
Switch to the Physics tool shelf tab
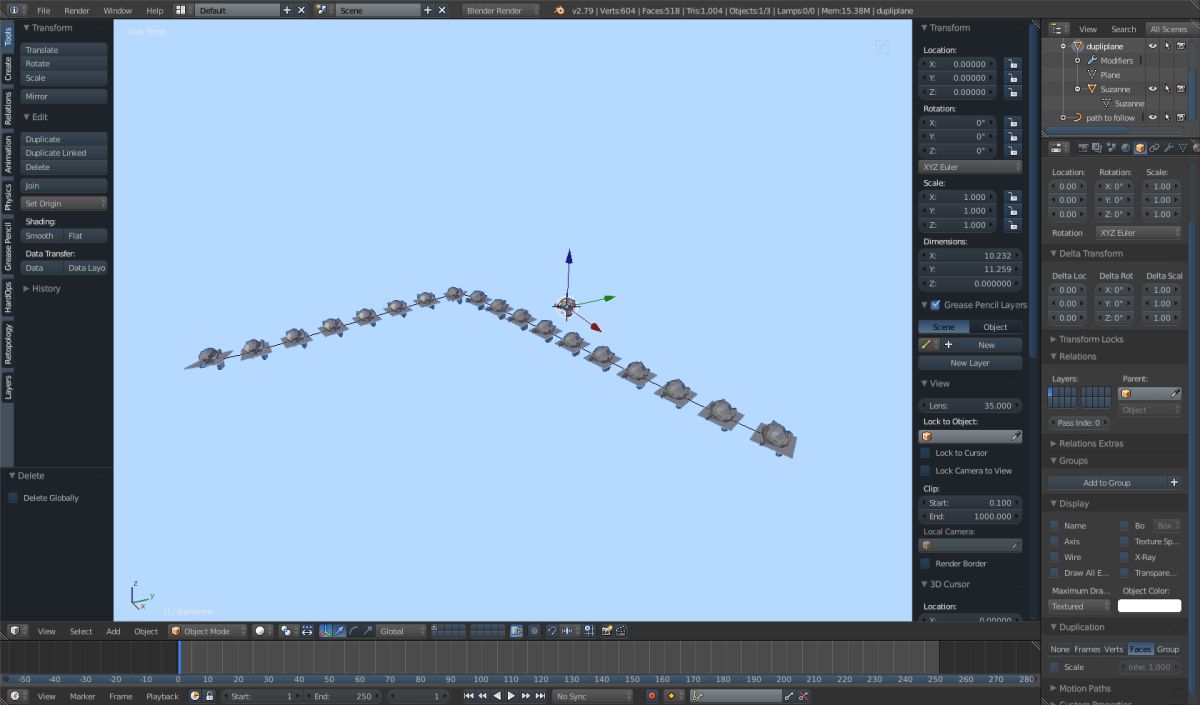click(8, 197)
